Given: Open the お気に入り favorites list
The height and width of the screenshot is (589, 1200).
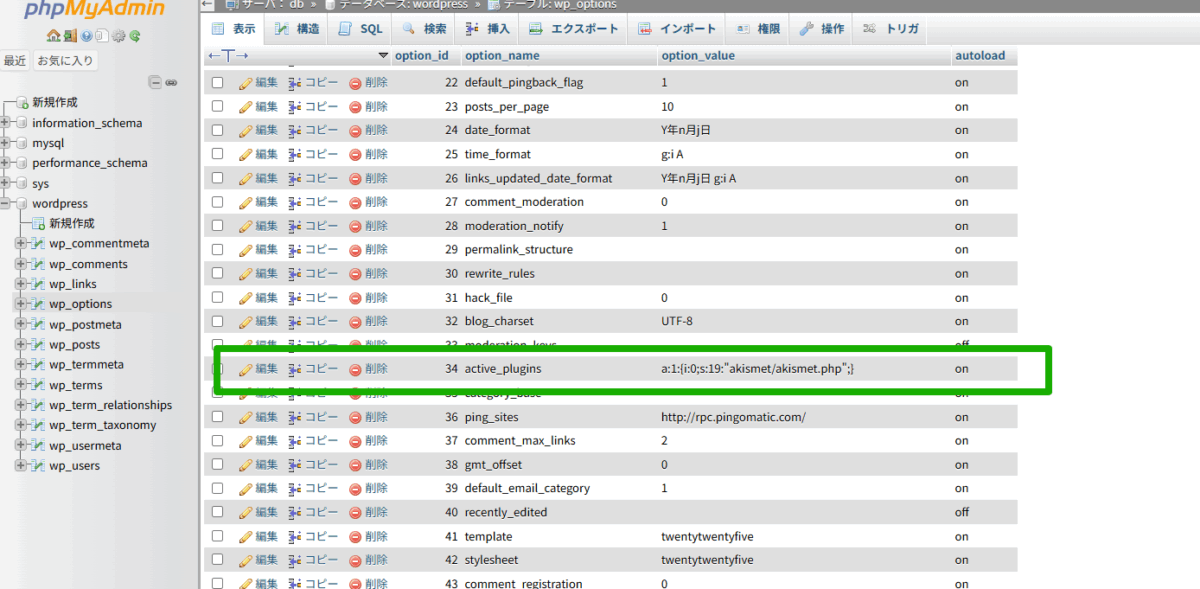Looking at the screenshot, I should pos(66,61).
